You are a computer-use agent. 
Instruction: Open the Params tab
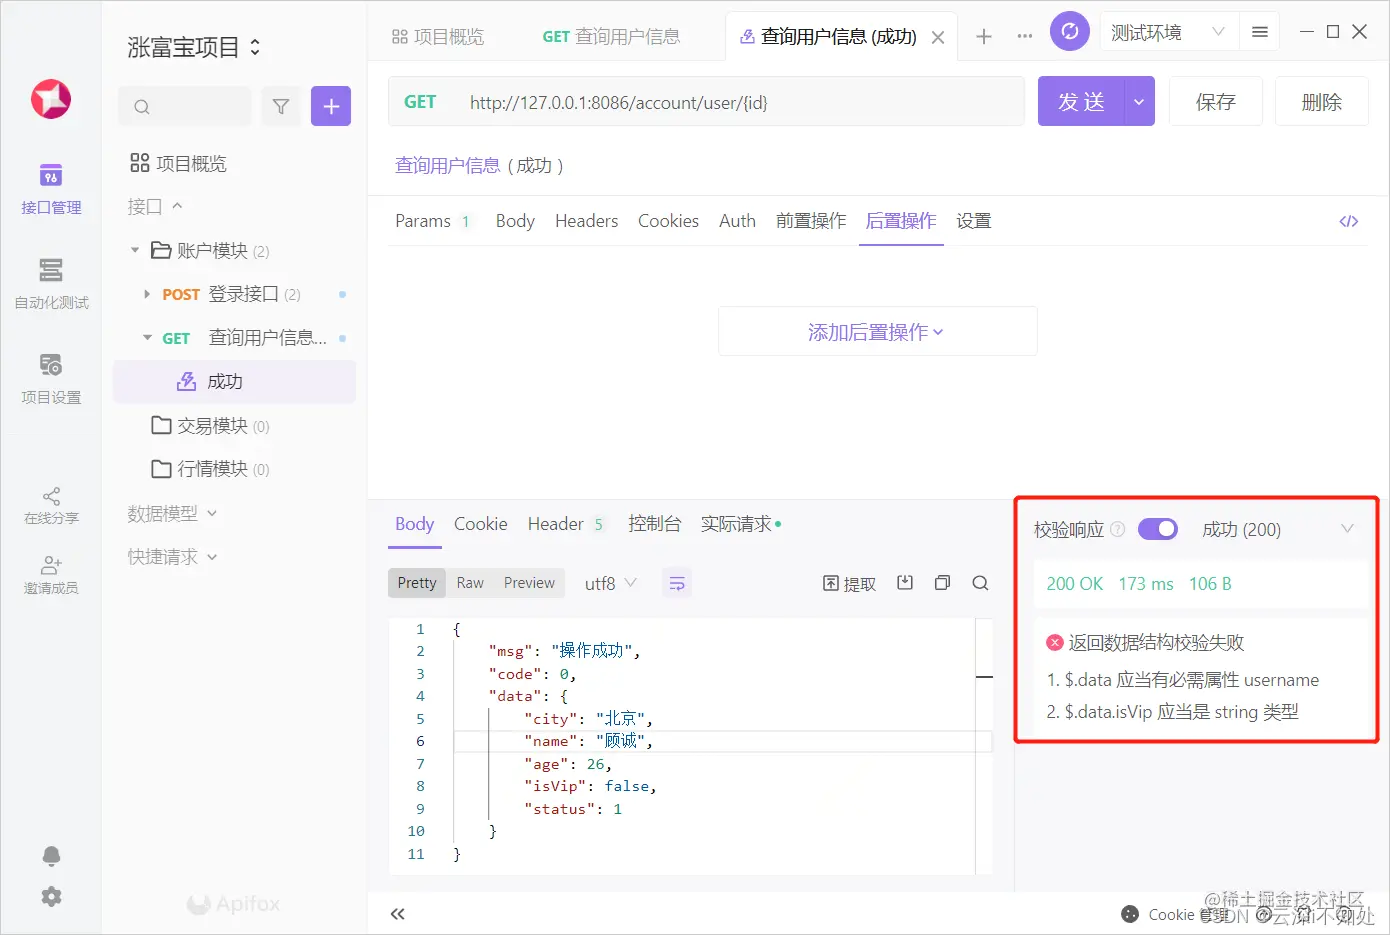(432, 221)
